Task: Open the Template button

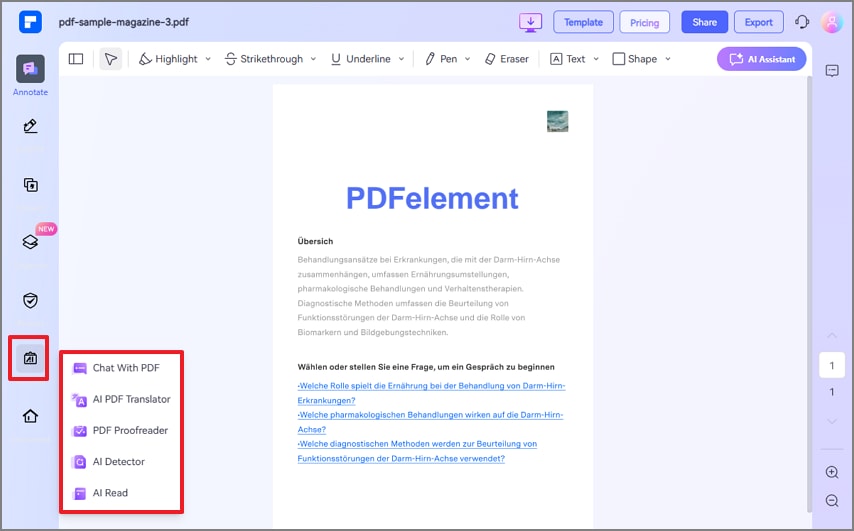Action: (x=583, y=22)
